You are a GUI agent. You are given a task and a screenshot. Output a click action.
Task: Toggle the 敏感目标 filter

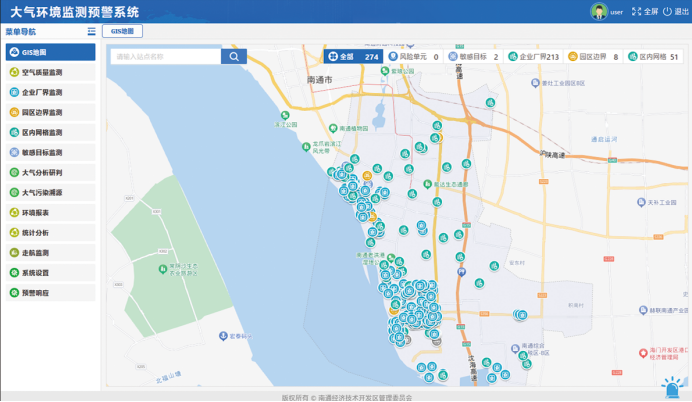pos(473,57)
